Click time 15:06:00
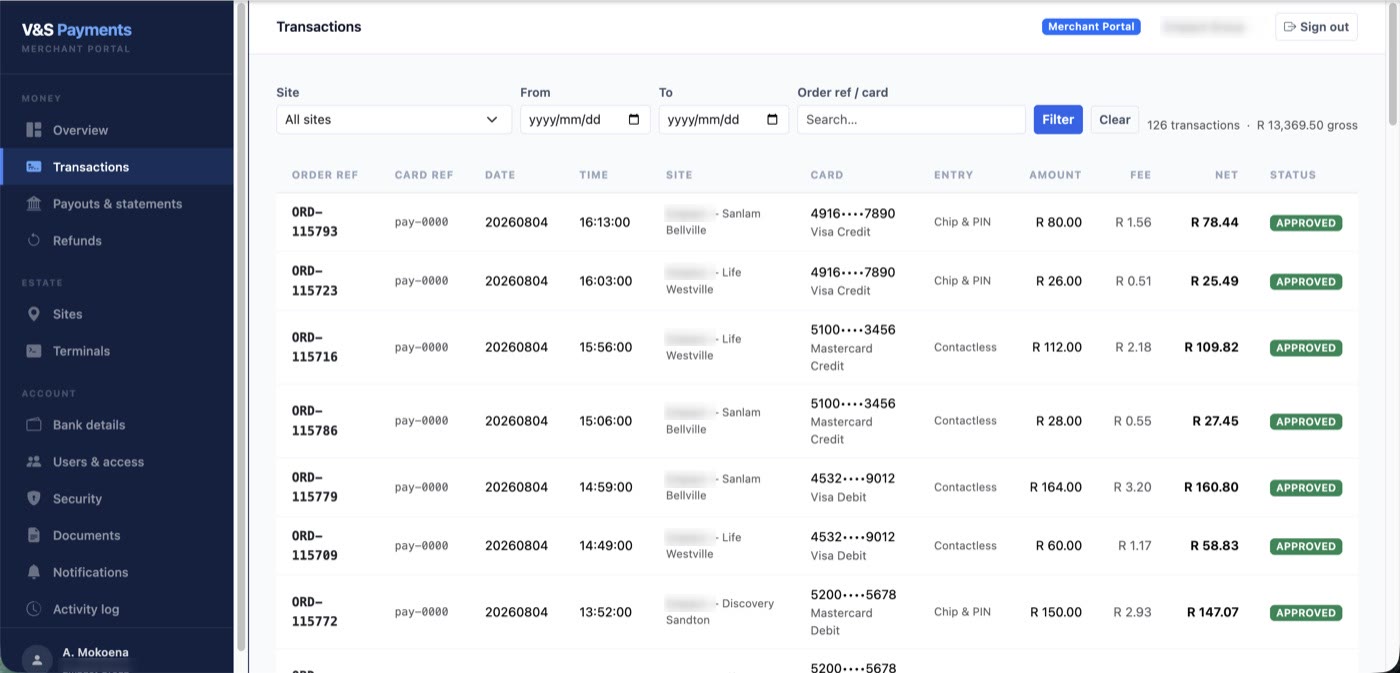The width and height of the screenshot is (1400, 673). click(605, 421)
